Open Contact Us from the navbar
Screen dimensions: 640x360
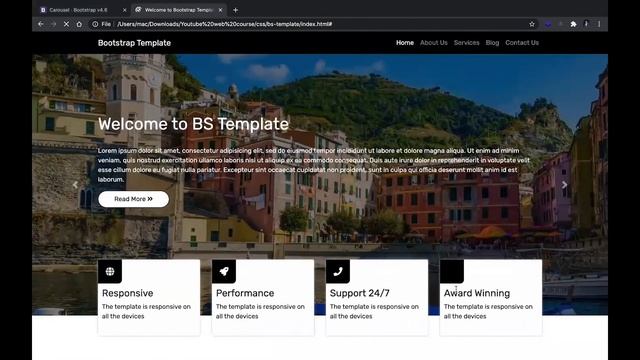(x=522, y=42)
